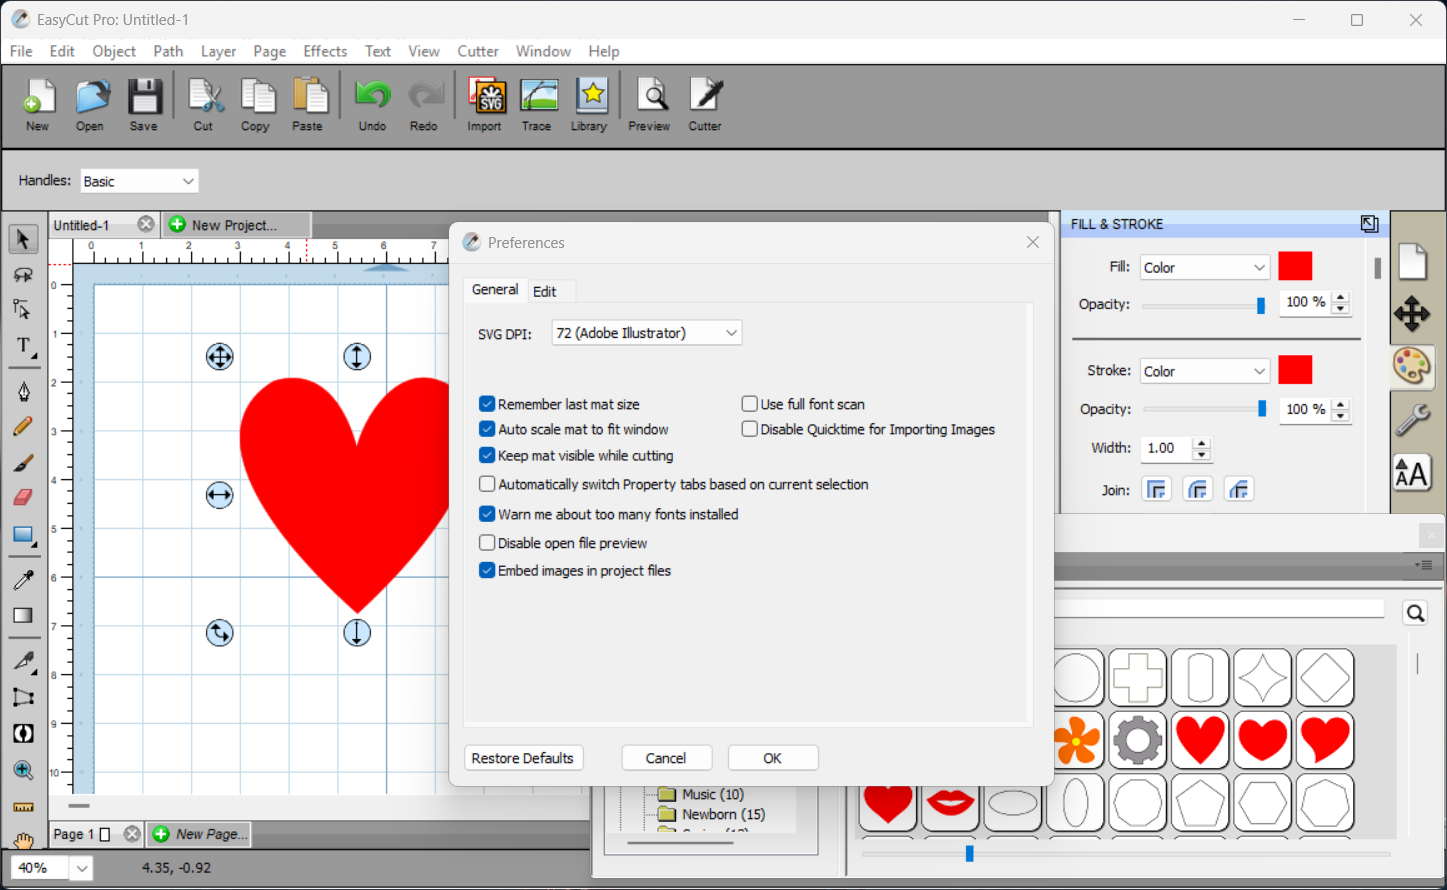This screenshot has width=1447, height=890.
Task: Click the New document toolbar icon
Action: pos(38,105)
